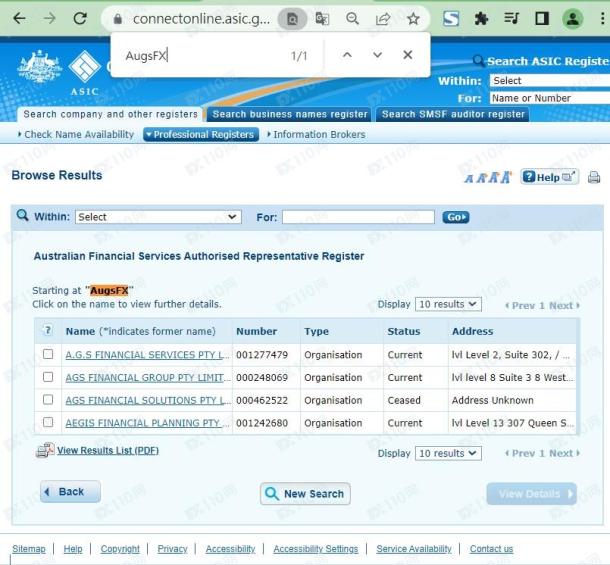Open the browser three-dot menu
Screen dimensions: 610x565
click(602, 18)
